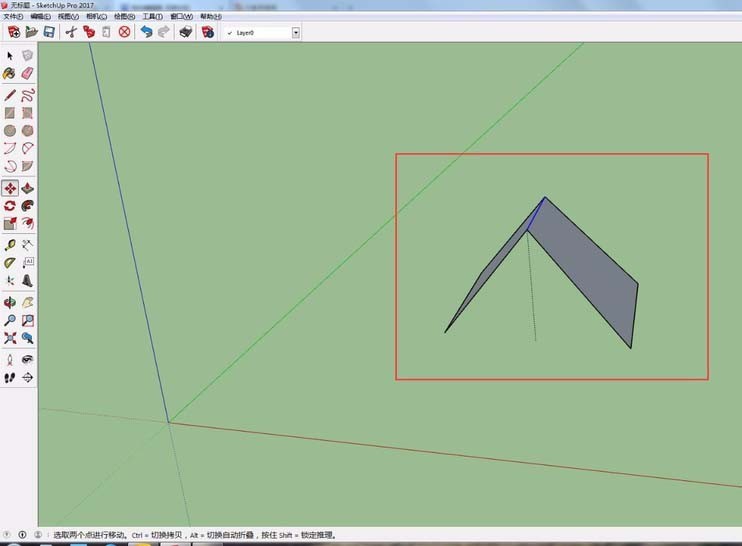Select the Line pencil tool
The image size is (742, 546).
(10, 95)
